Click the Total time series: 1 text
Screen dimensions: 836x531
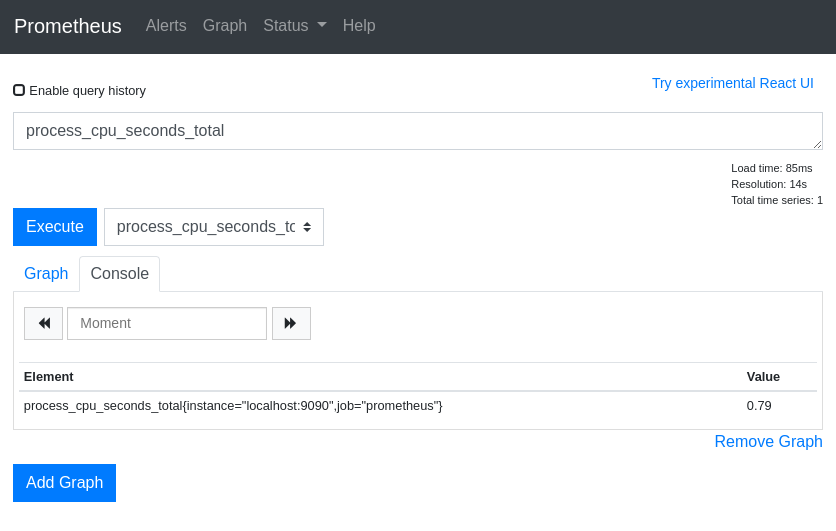777,200
